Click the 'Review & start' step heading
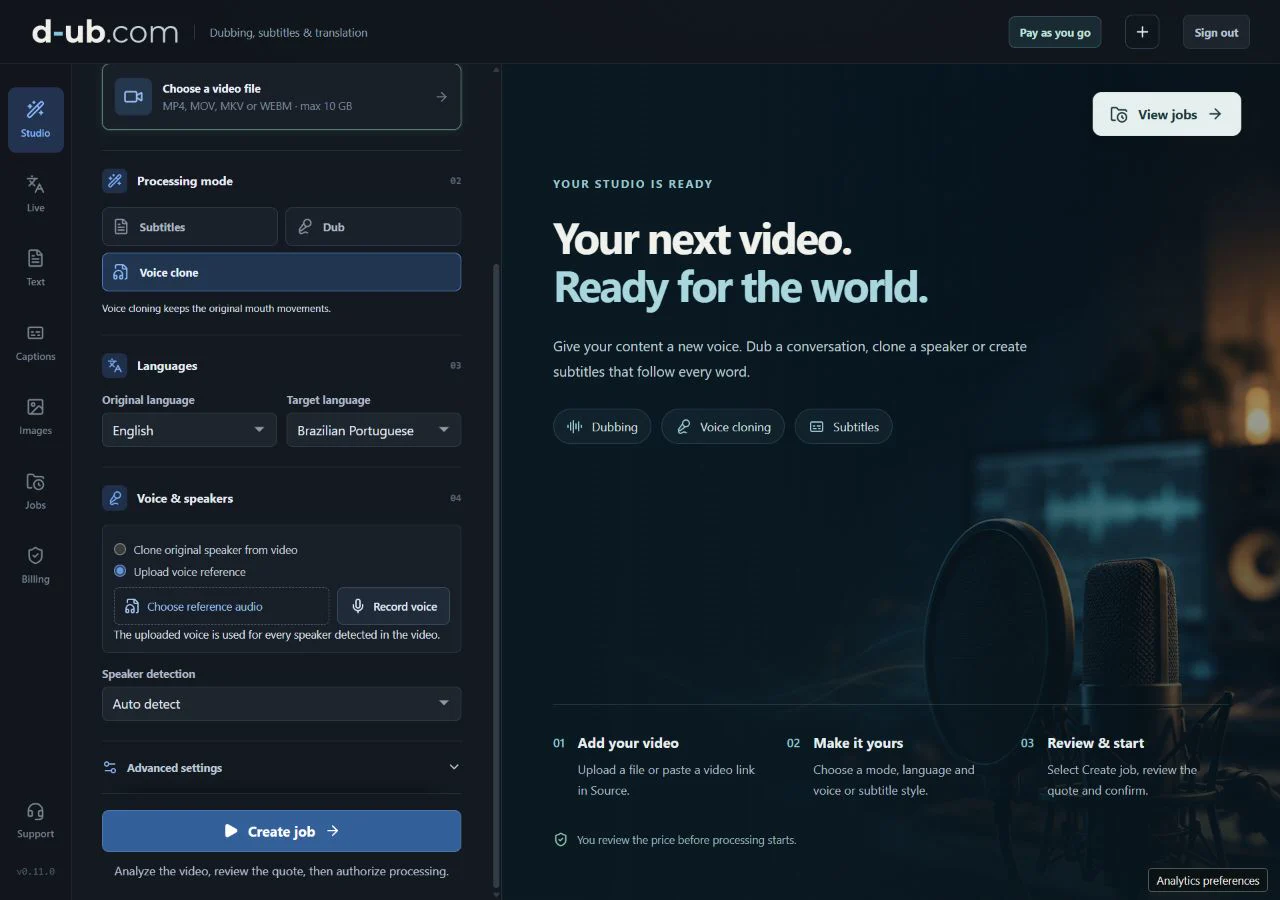Screen dimensions: 1280x900 coord(1096,743)
